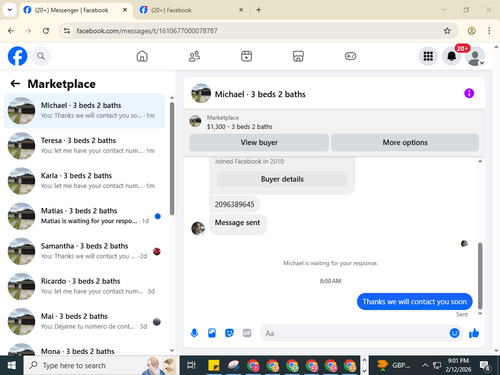This screenshot has width=500, height=375.
Task: Open a new browser tab
Action: click(259, 10)
